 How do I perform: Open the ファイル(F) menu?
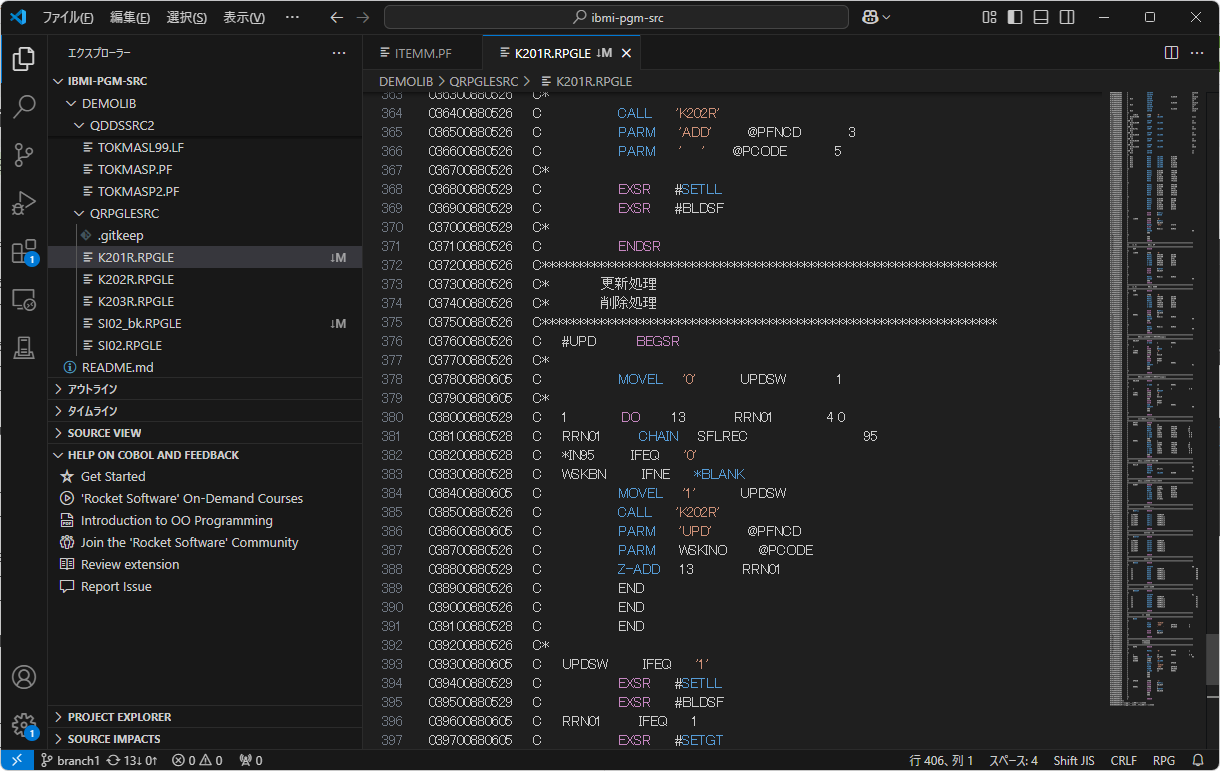pos(67,17)
